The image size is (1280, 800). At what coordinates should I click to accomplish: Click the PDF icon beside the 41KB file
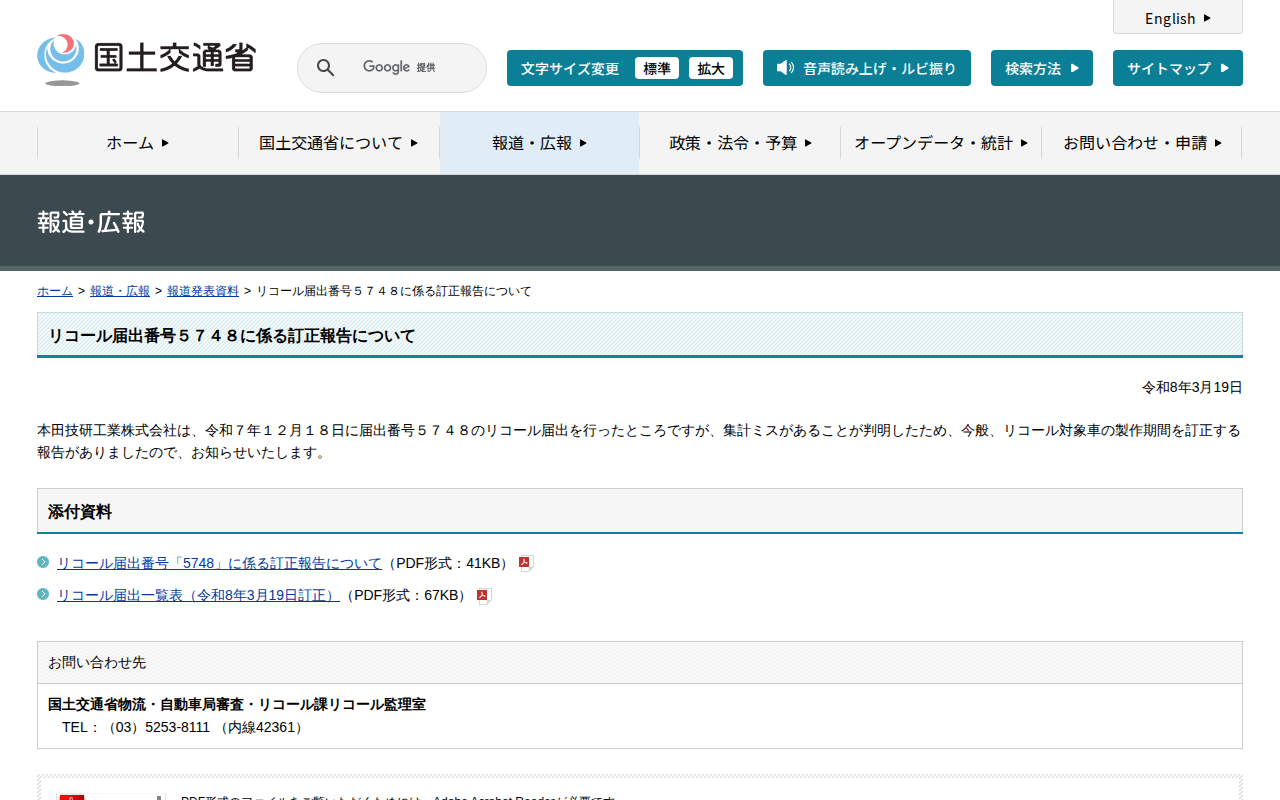point(525,563)
